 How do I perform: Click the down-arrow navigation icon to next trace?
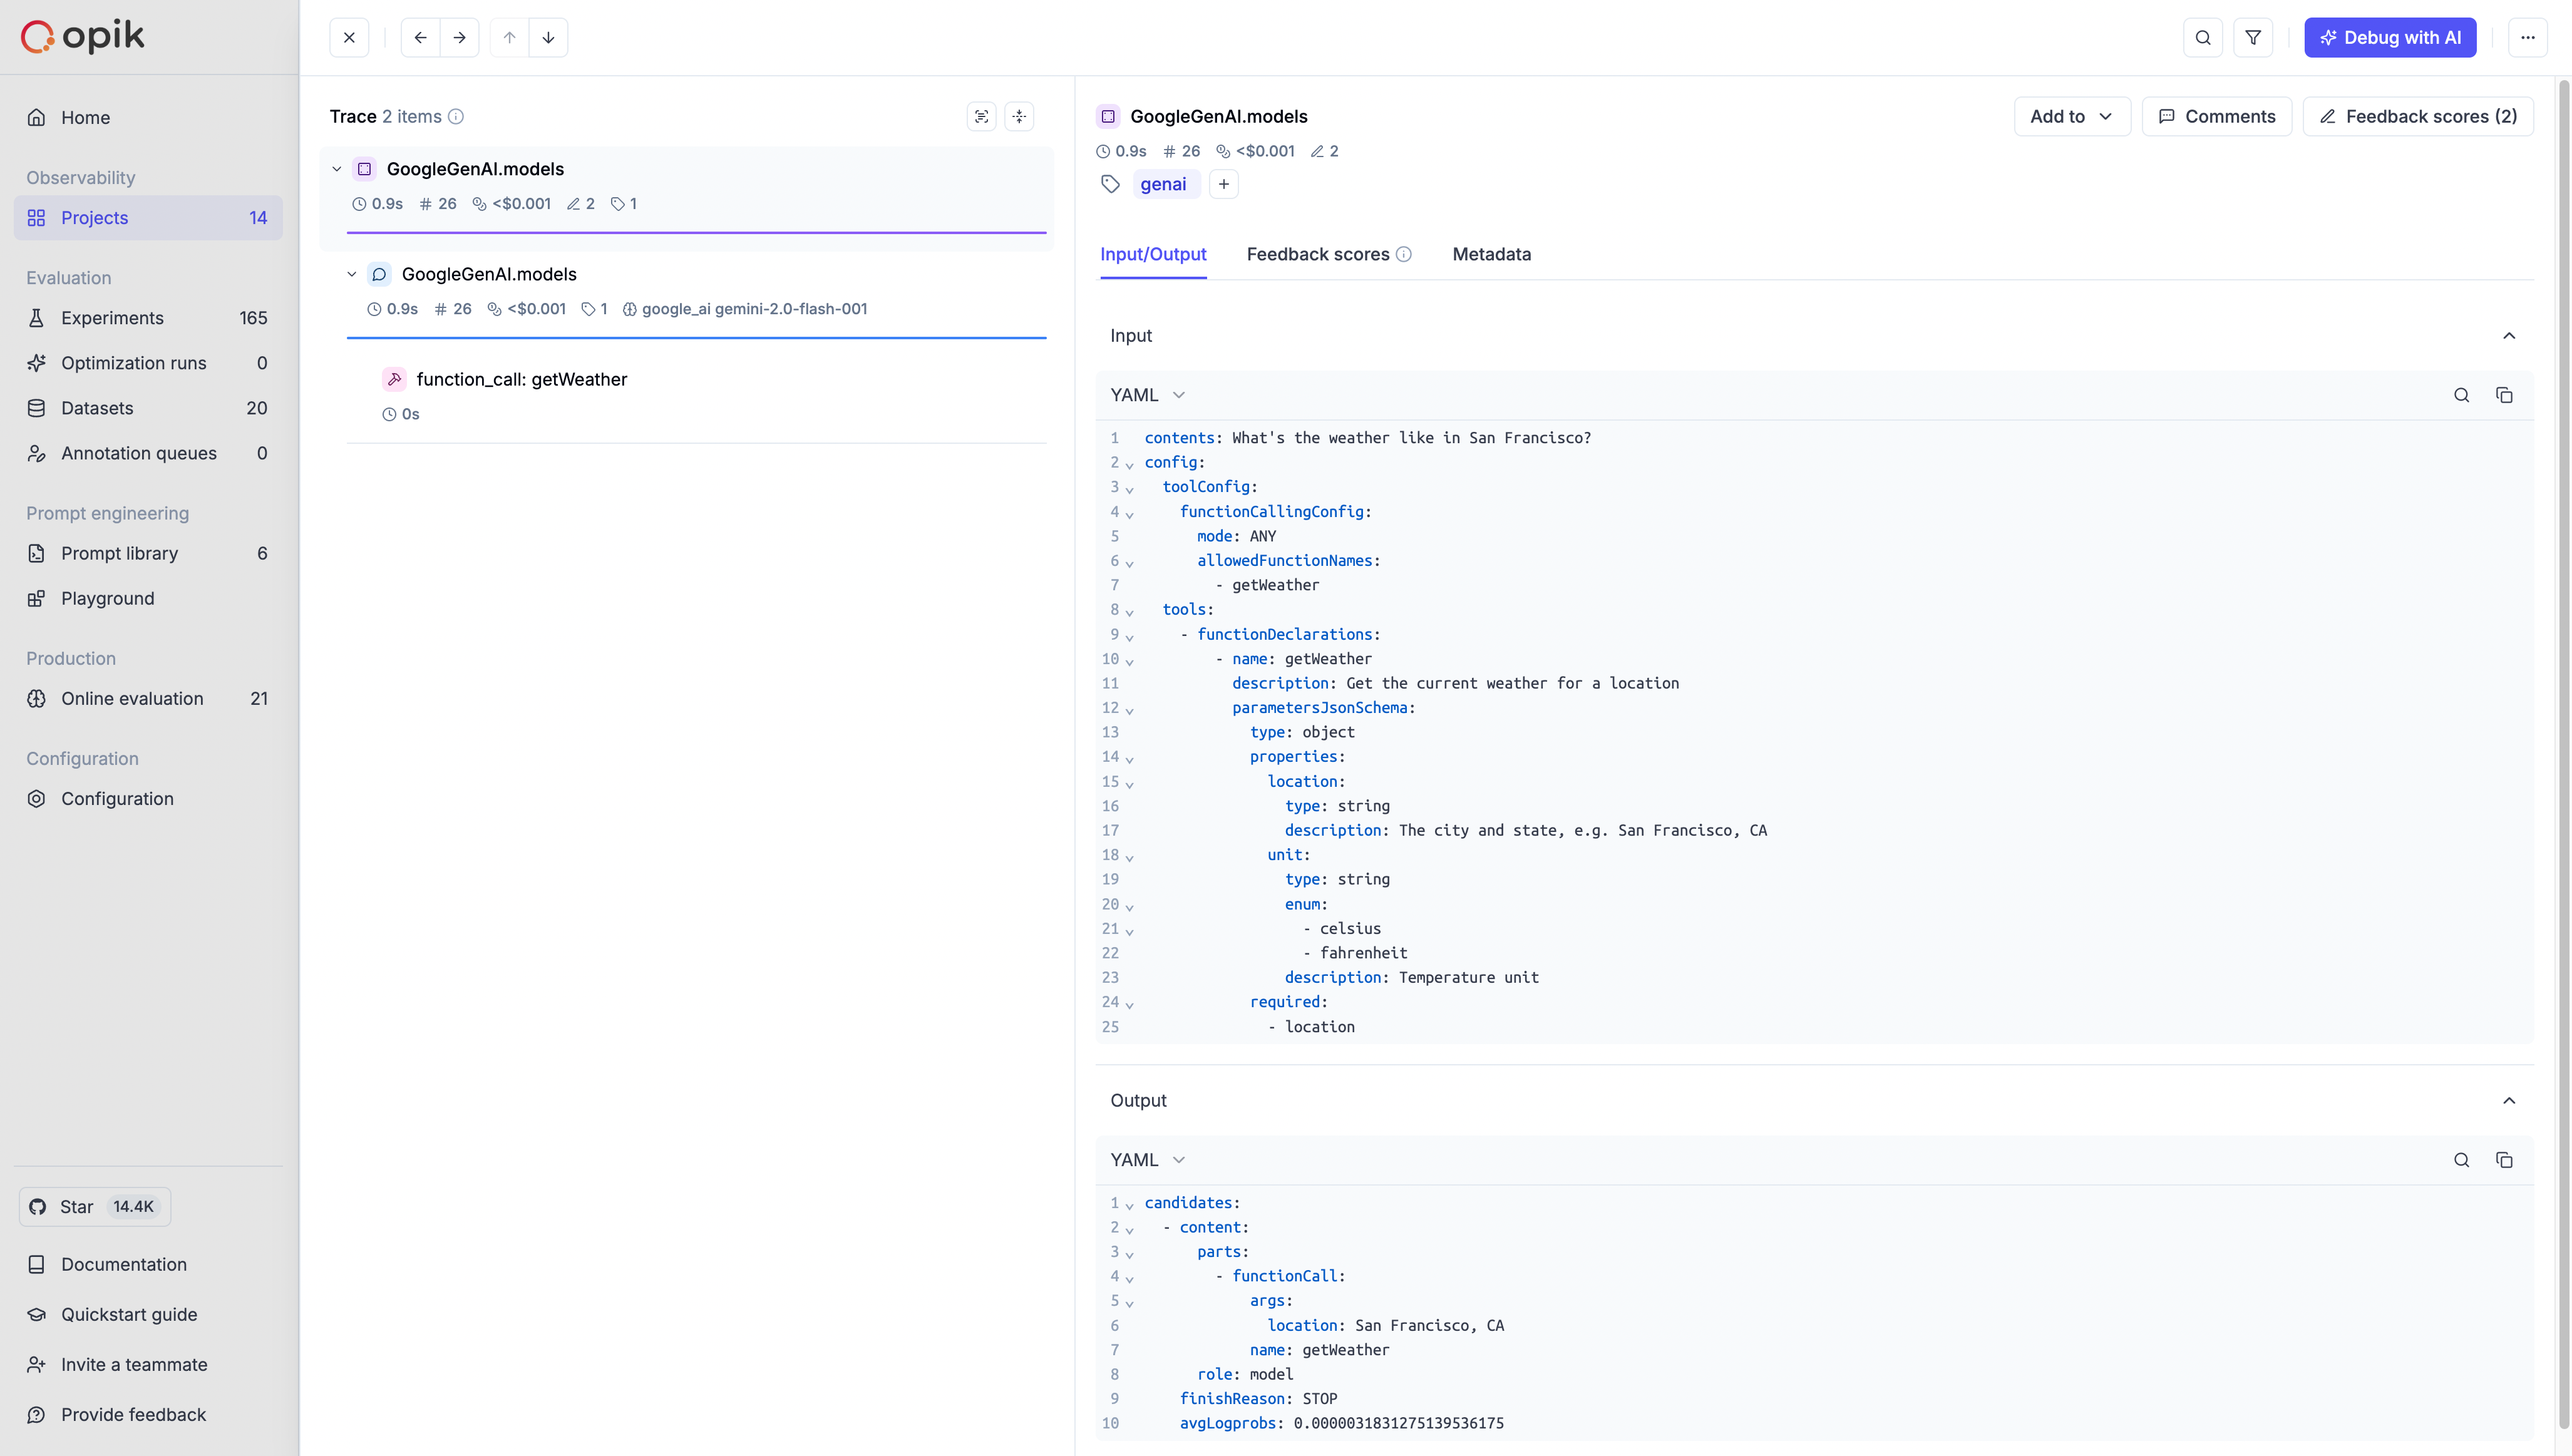point(548,37)
